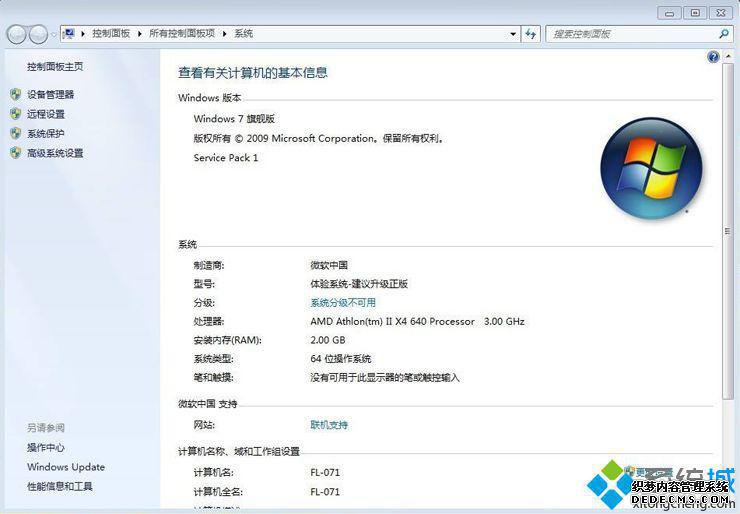Select 控制面板 breadcrumb segment
Screen dimensions: 740x514
[x=111, y=34]
